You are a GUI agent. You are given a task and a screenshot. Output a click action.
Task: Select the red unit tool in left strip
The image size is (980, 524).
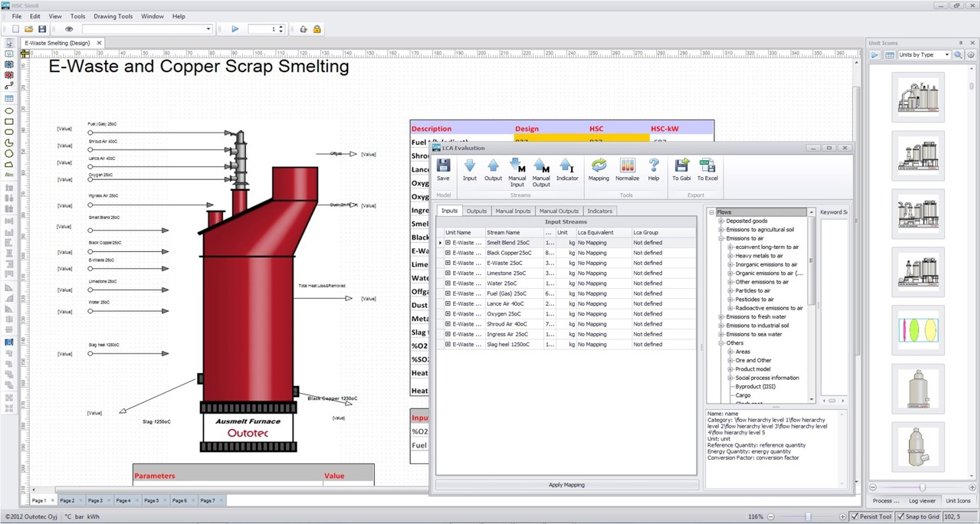coord(9,75)
